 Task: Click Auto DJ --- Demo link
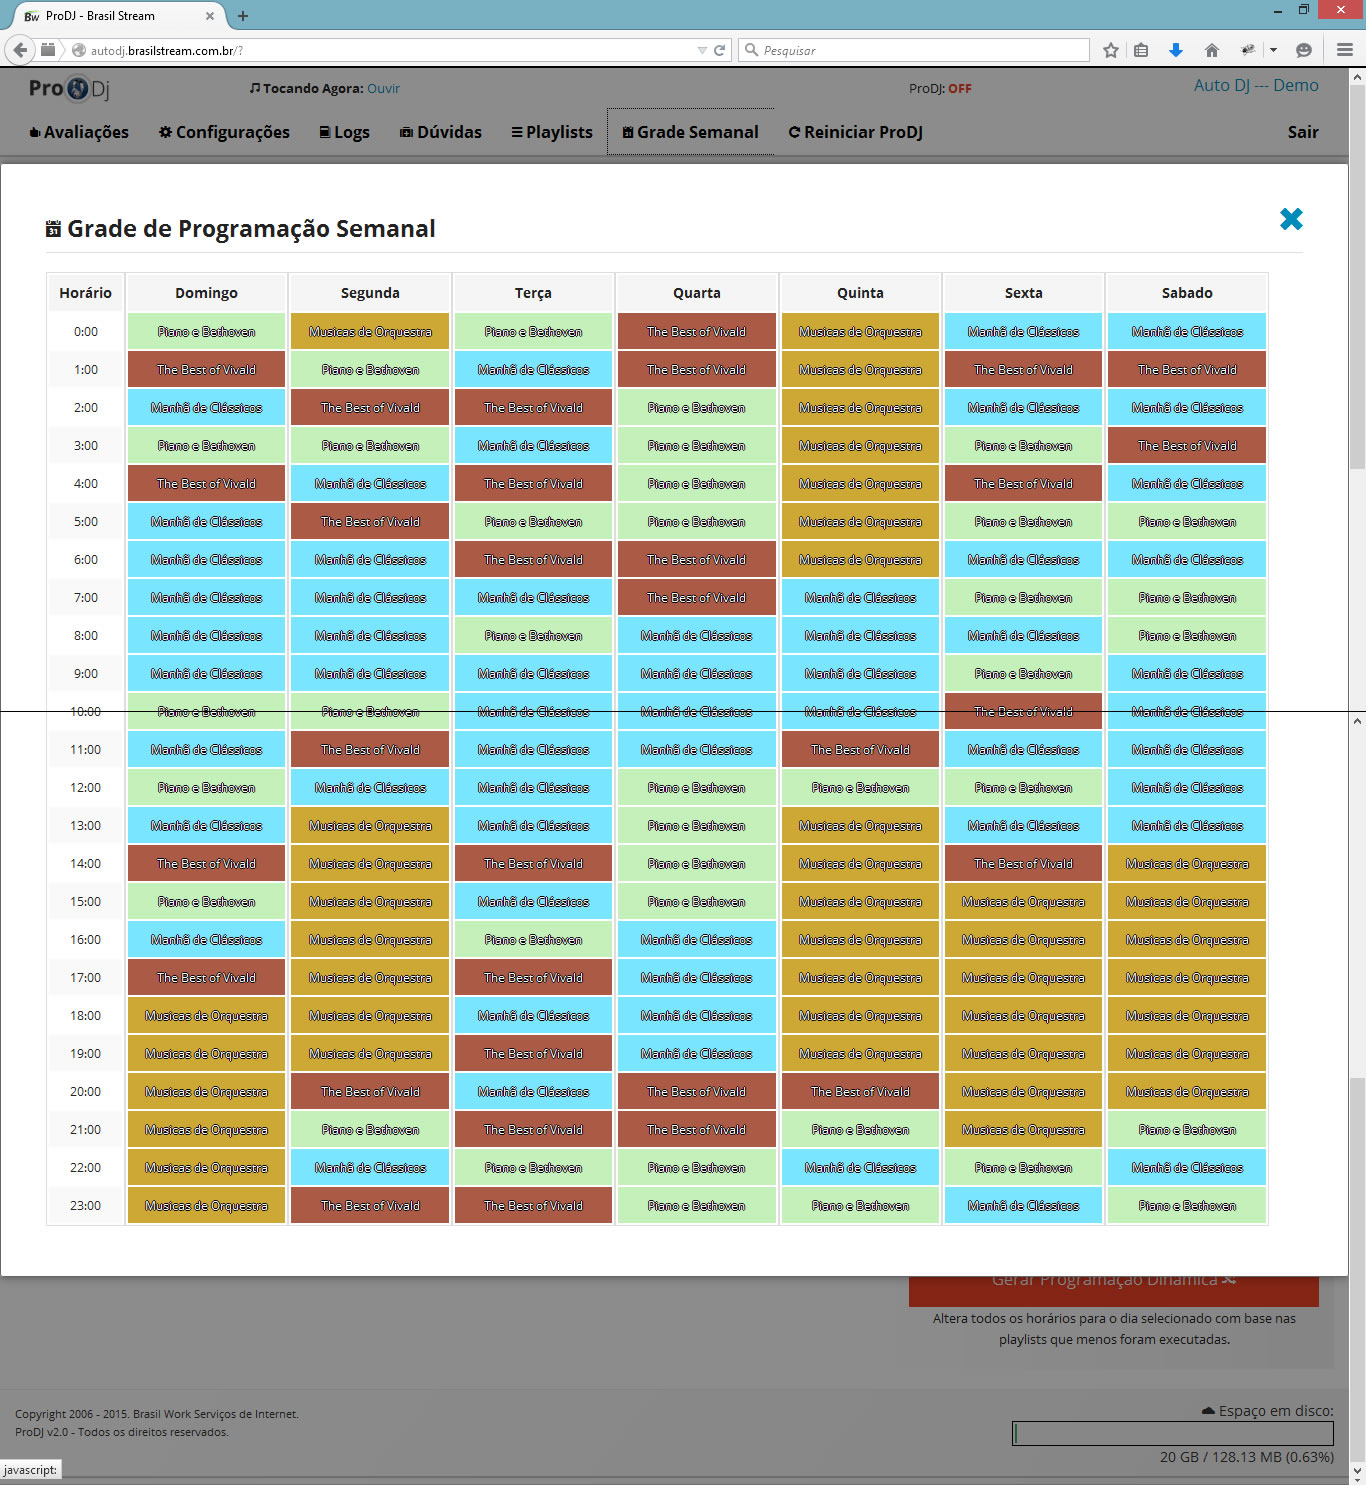pos(1256,85)
